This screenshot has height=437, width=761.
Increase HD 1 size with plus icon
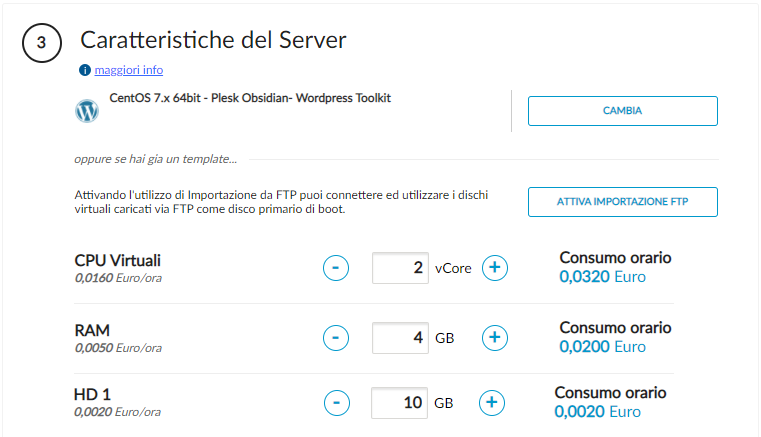[491, 403]
